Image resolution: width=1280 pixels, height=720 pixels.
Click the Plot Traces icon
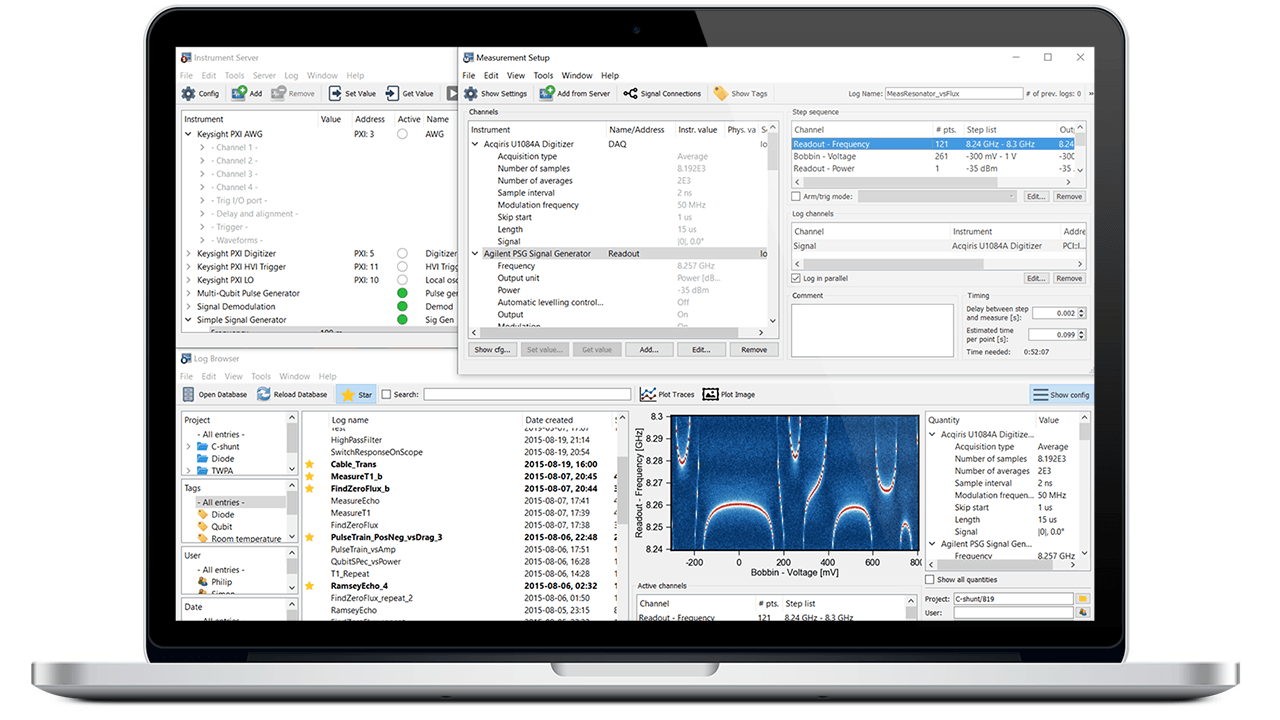[648, 394]
